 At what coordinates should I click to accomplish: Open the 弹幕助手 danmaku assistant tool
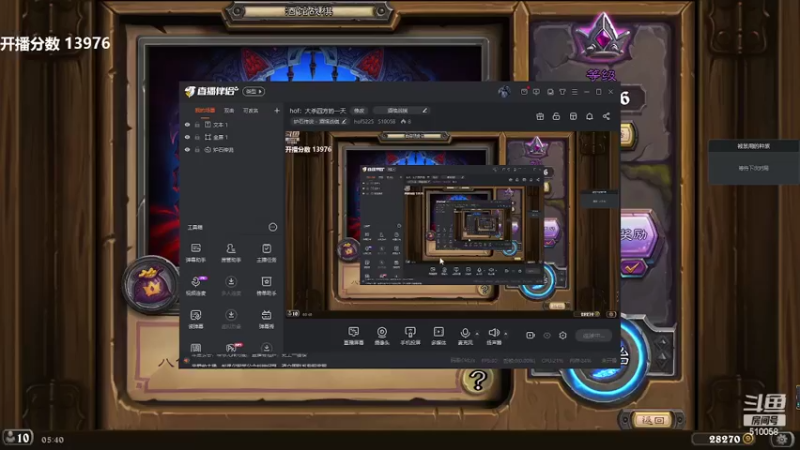[195, 253]
